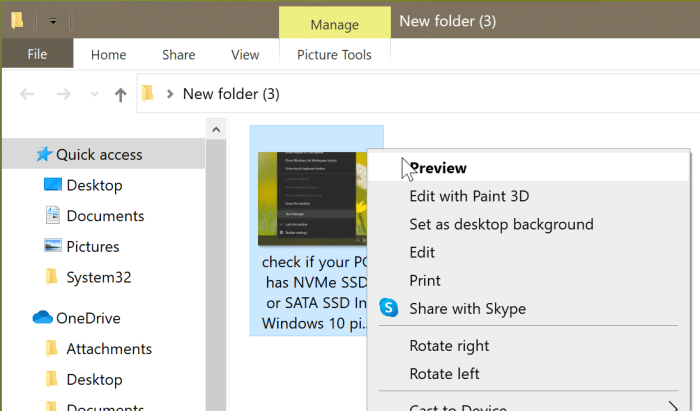Click the Quick access star icon

tap(44, 154)
